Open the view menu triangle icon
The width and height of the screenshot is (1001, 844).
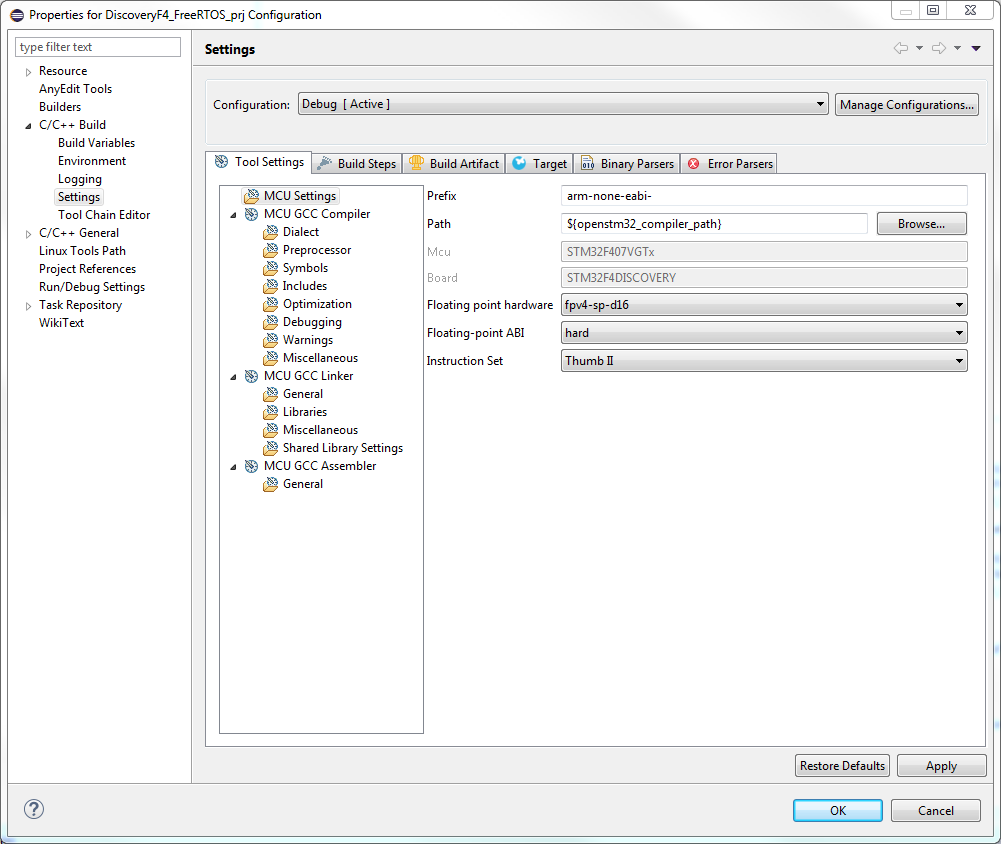click(x=976, y=49)
